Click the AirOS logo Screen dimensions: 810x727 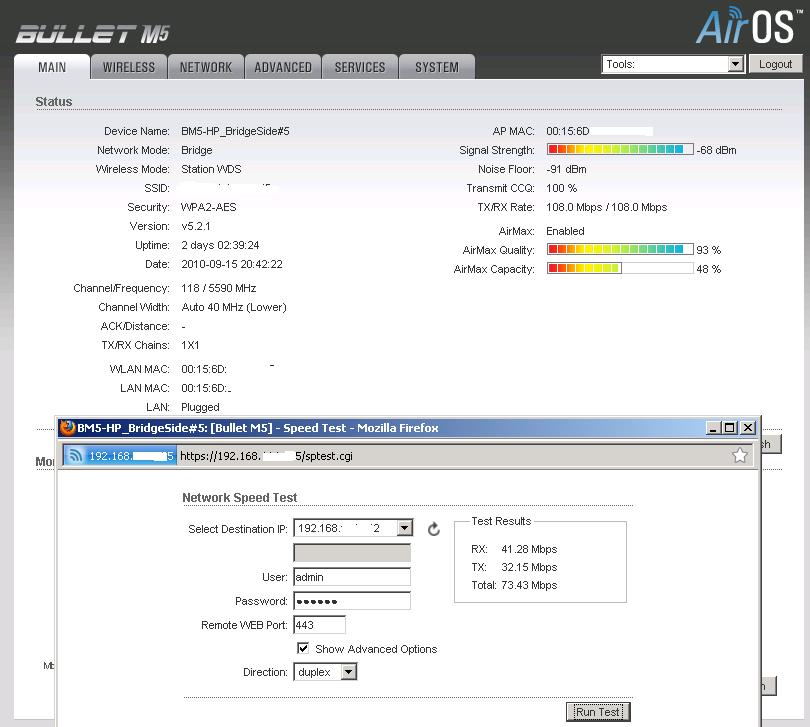pos(748,25)
